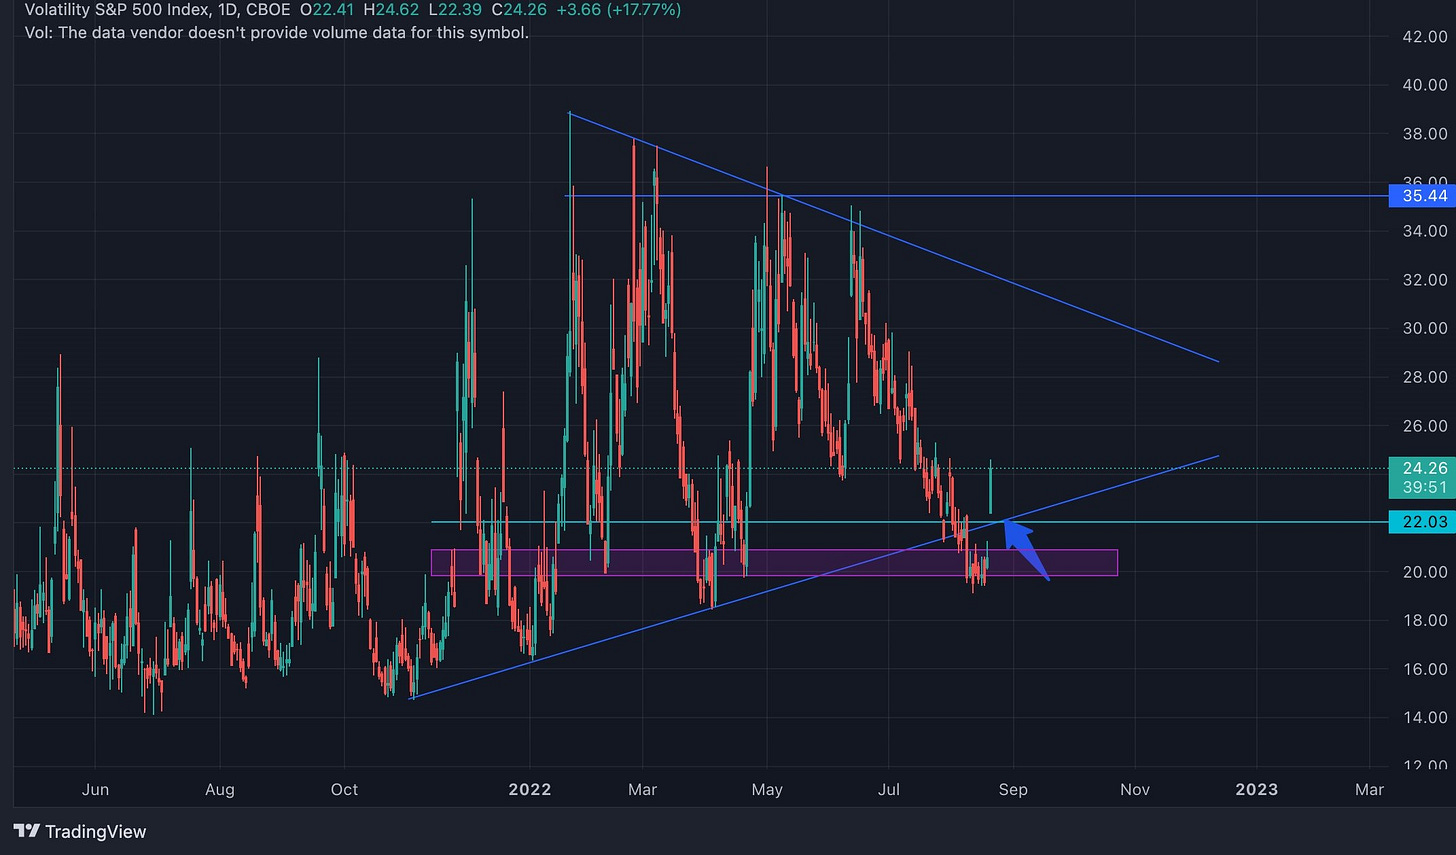Screen dimensions: 1456x855
Task: Click the 30.00 price scale value
Action: [x=1424, y=328]
